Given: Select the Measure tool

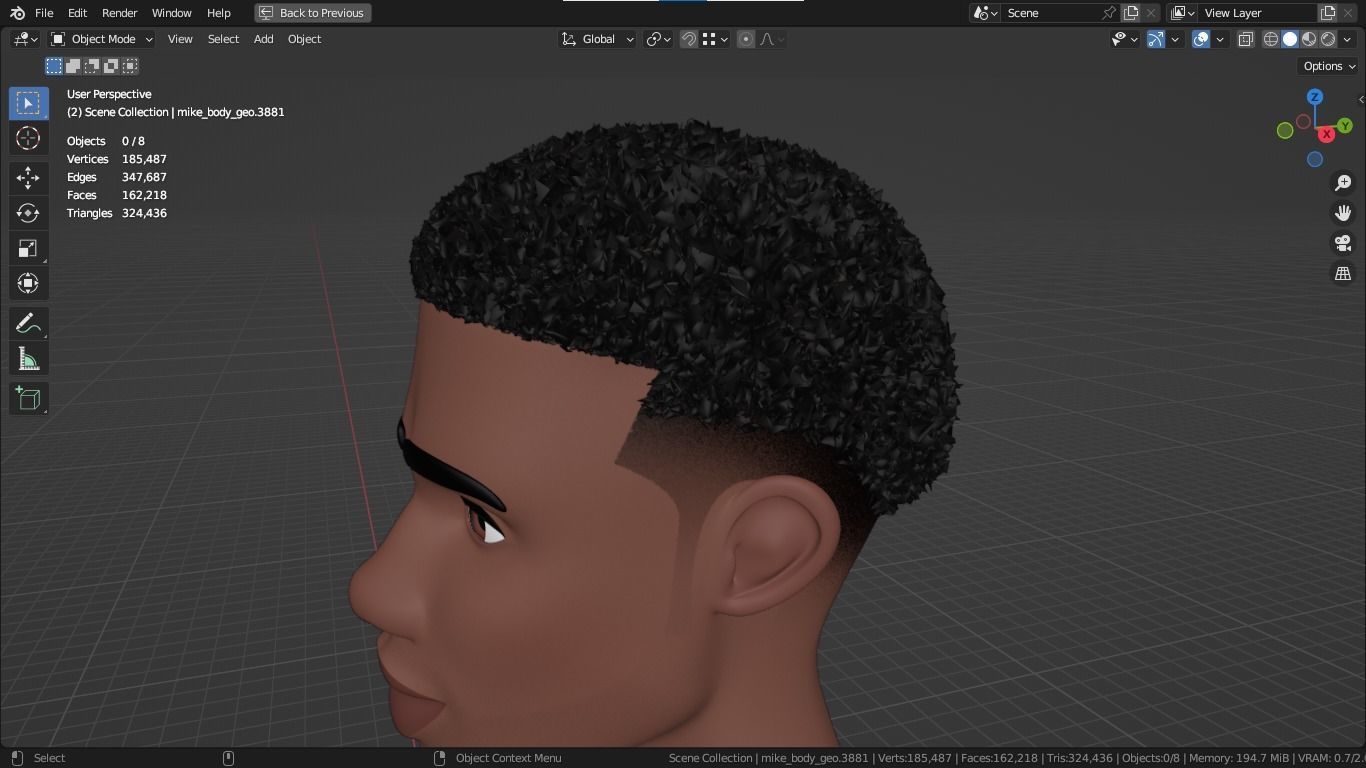Looking at the screenshot, I should click(x=28, y=359).
